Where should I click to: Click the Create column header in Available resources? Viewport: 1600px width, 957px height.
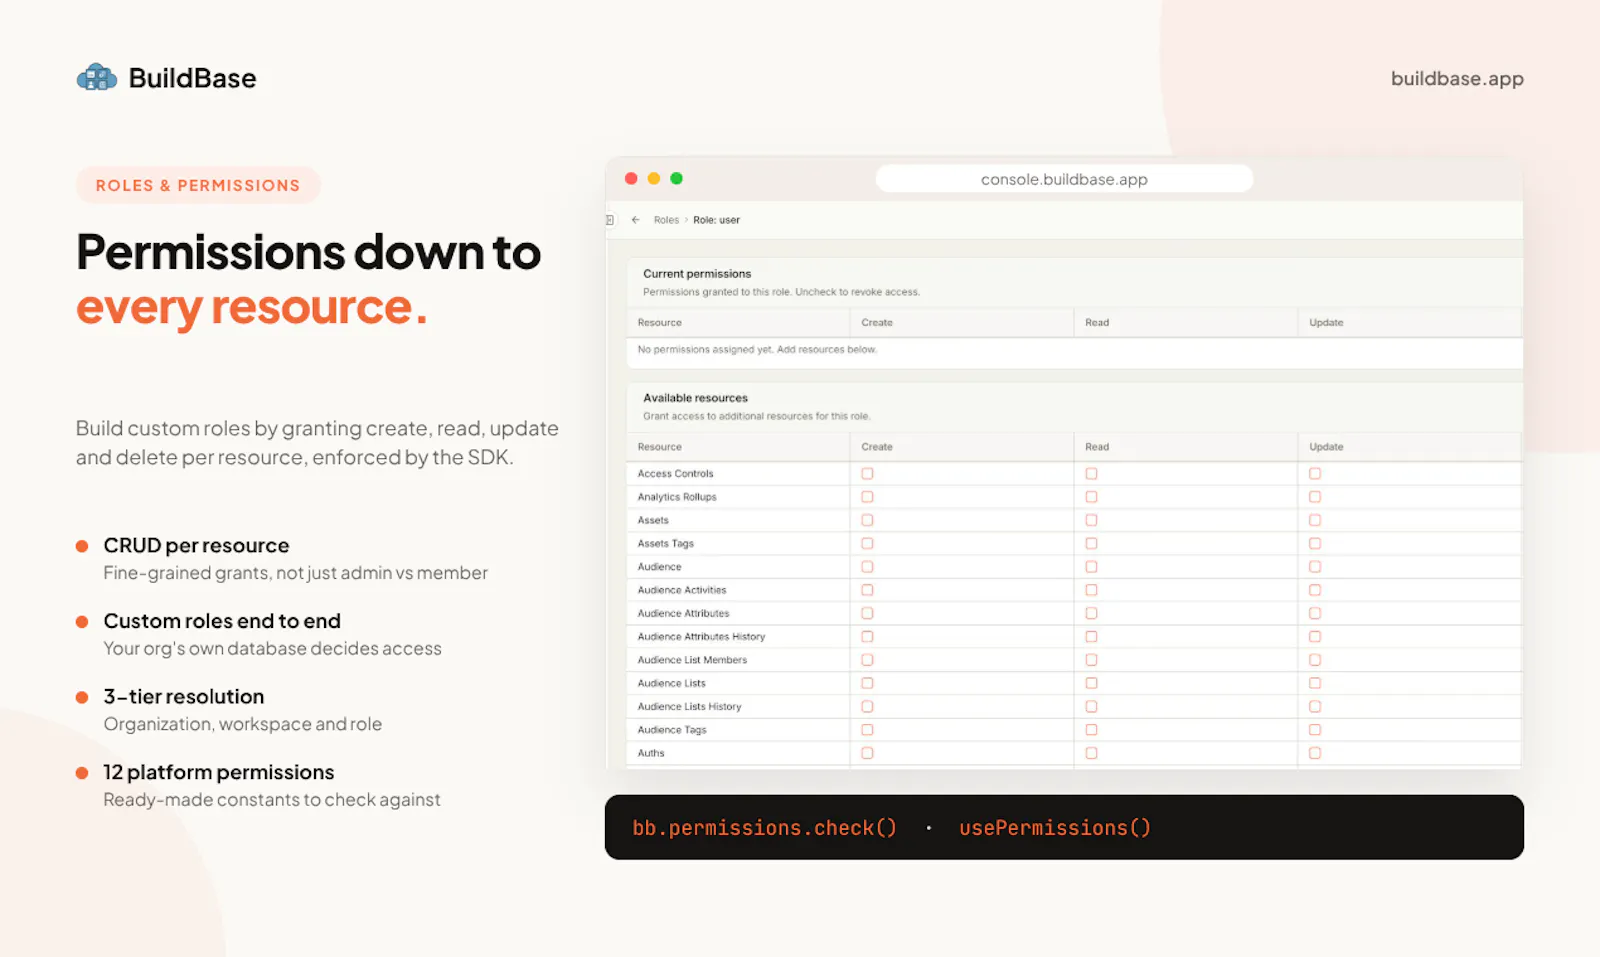click(x=877, y=447)
